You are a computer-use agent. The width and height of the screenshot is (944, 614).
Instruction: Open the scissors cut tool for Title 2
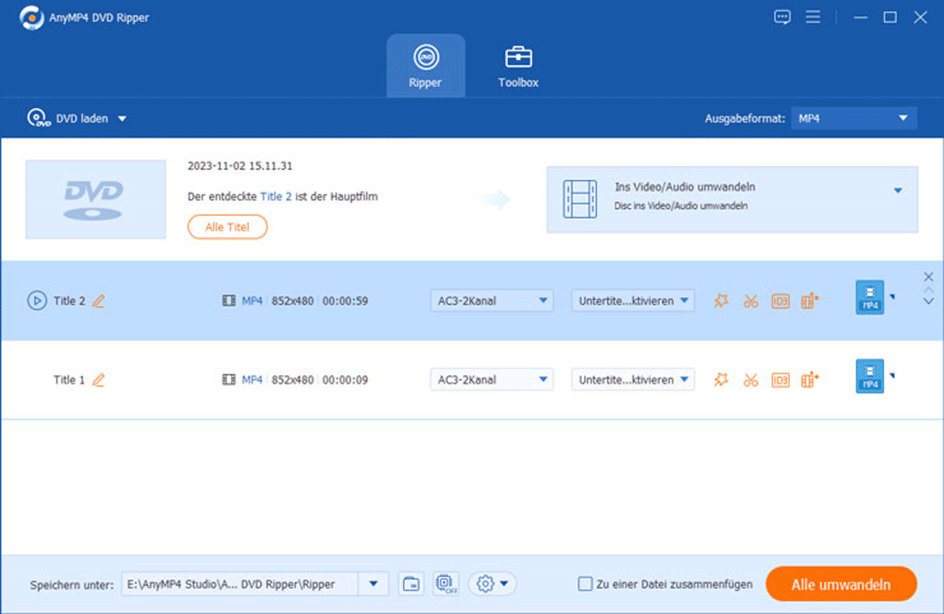(751, 301)
